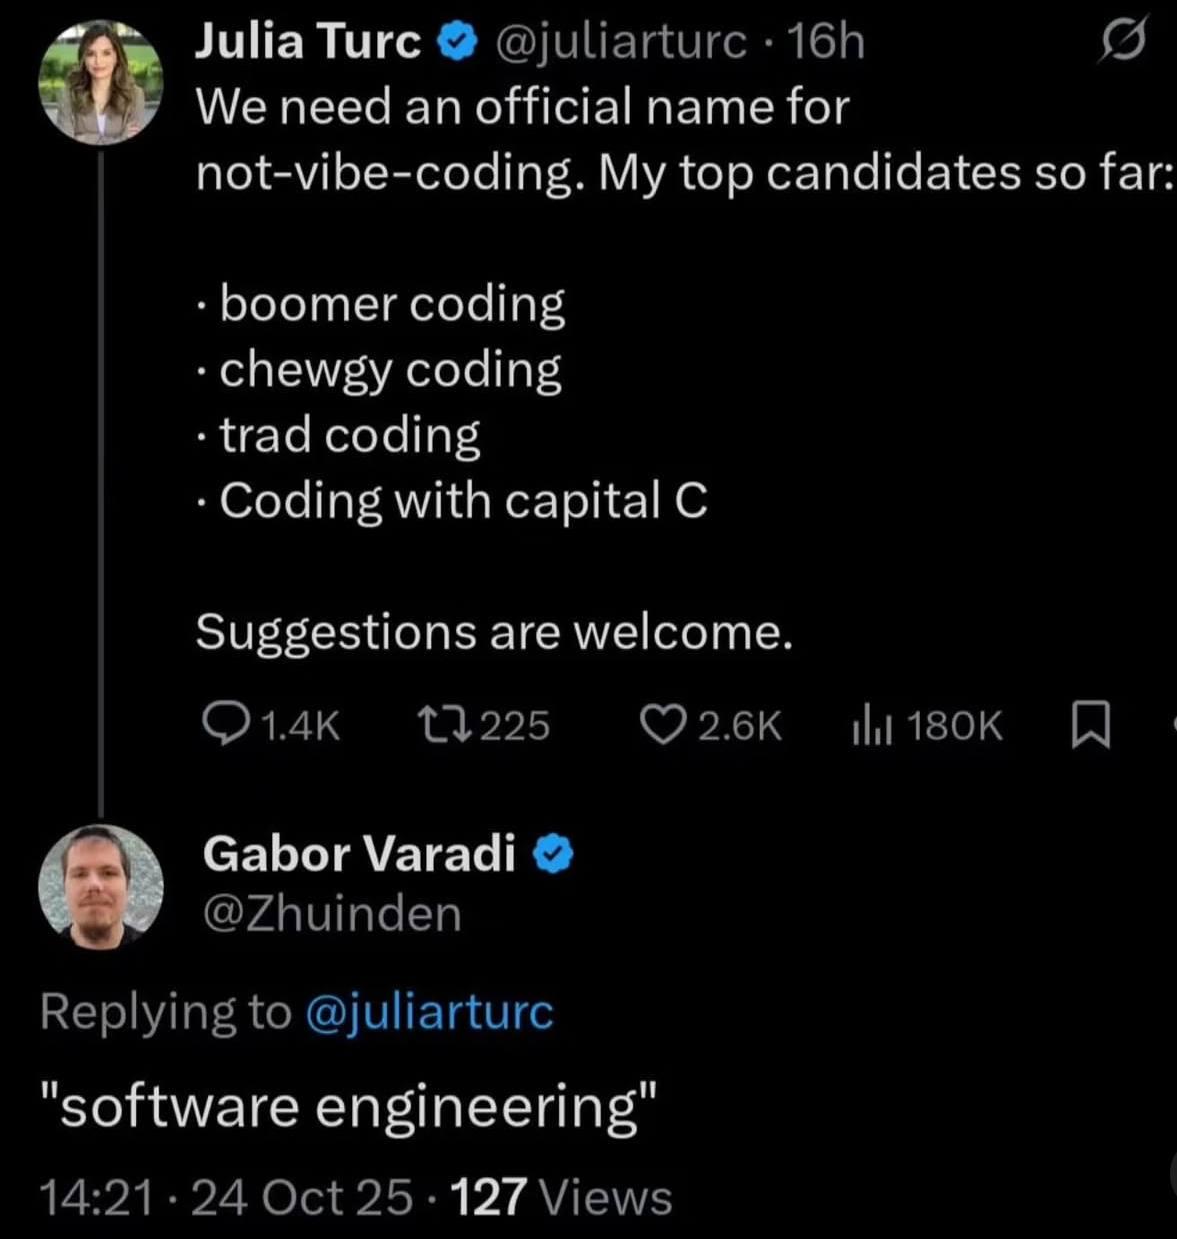1177x1239 pixels.
Task: Open the @juliarturc mention in the reply line
Action: pos(428,1011)
